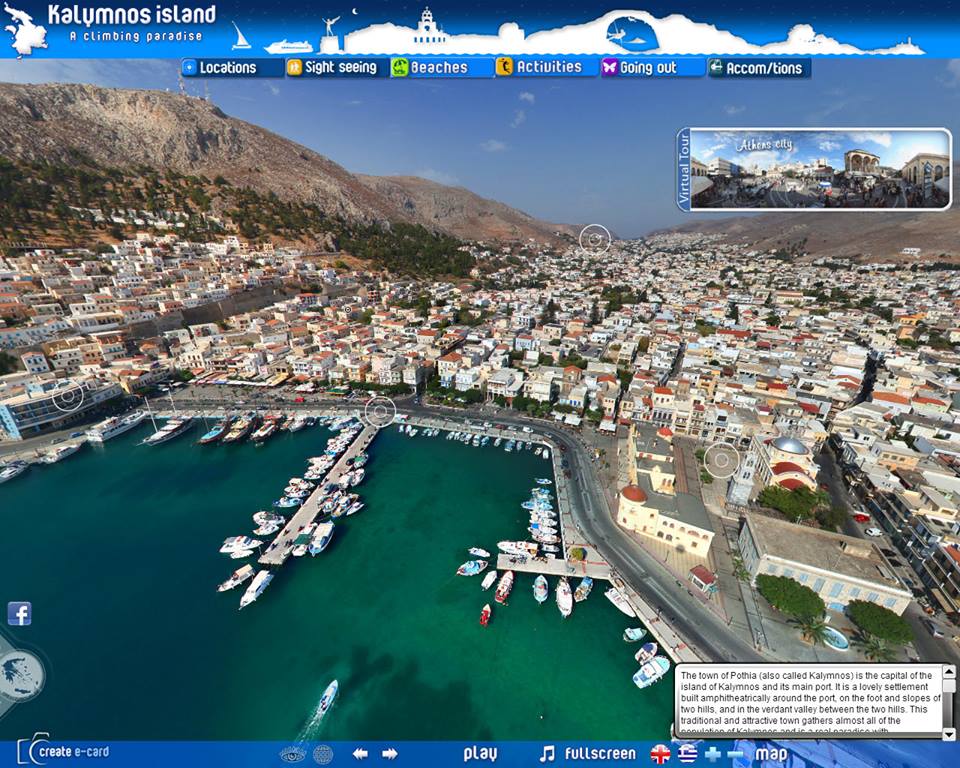Switch language to Greek via Greek flag
This screenshot has width=960, height=768.
tap(688, 754)
